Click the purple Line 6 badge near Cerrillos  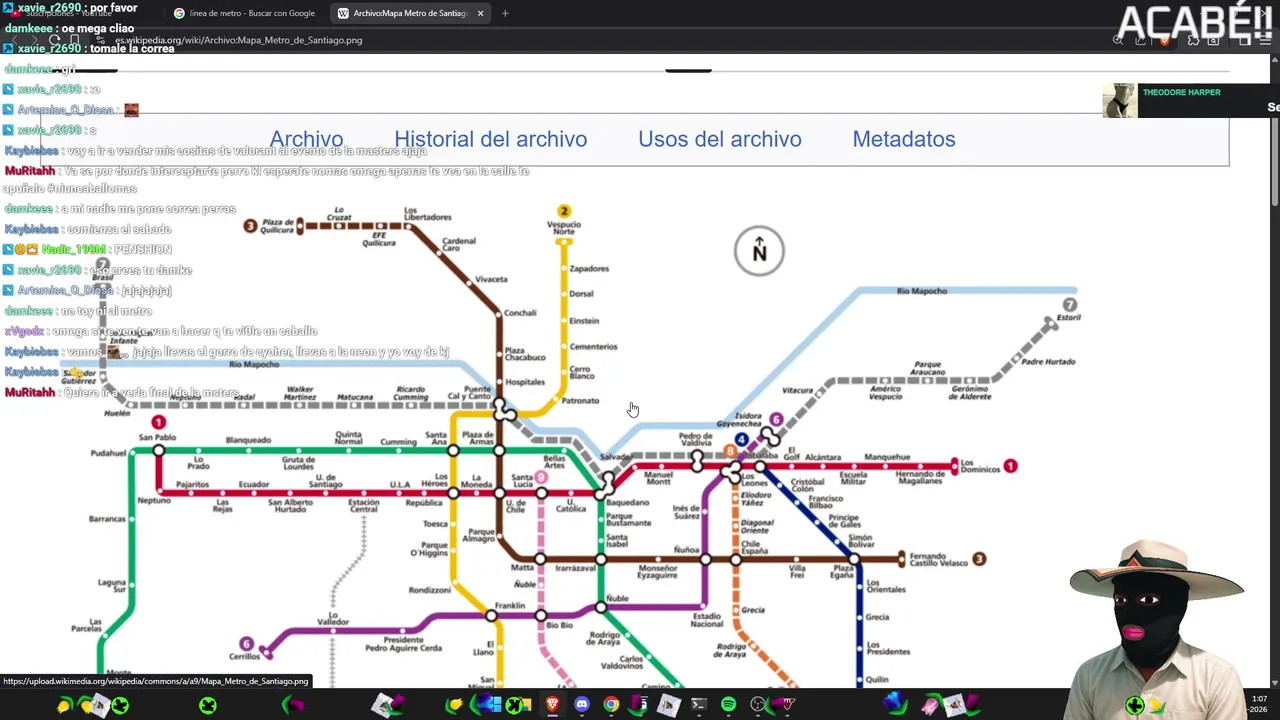246,644
